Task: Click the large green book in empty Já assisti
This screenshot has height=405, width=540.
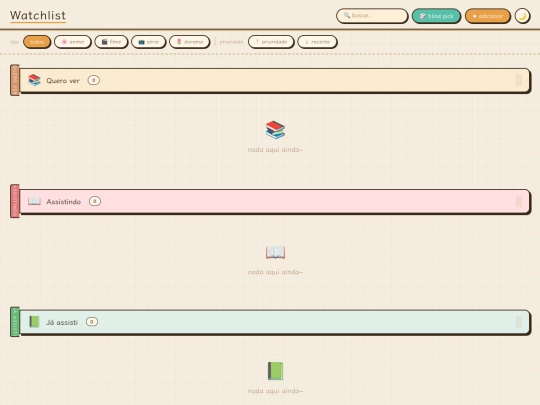Action: (x=275, y=371)
